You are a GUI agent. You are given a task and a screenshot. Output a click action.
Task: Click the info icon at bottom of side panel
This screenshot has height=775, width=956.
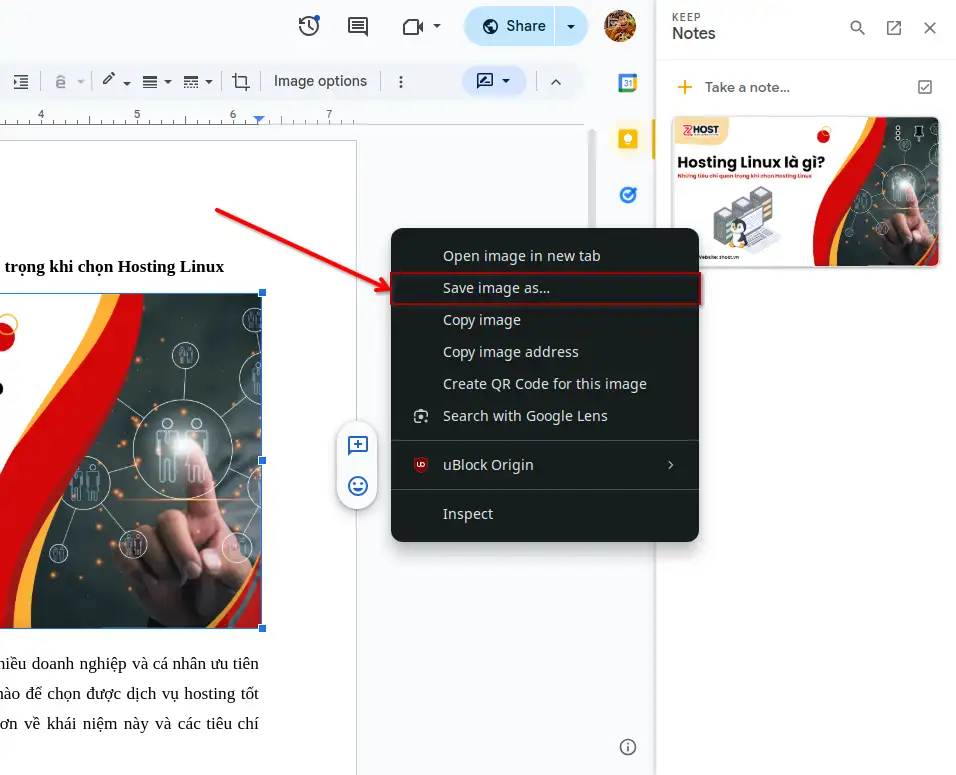click(x=627, y=747)
